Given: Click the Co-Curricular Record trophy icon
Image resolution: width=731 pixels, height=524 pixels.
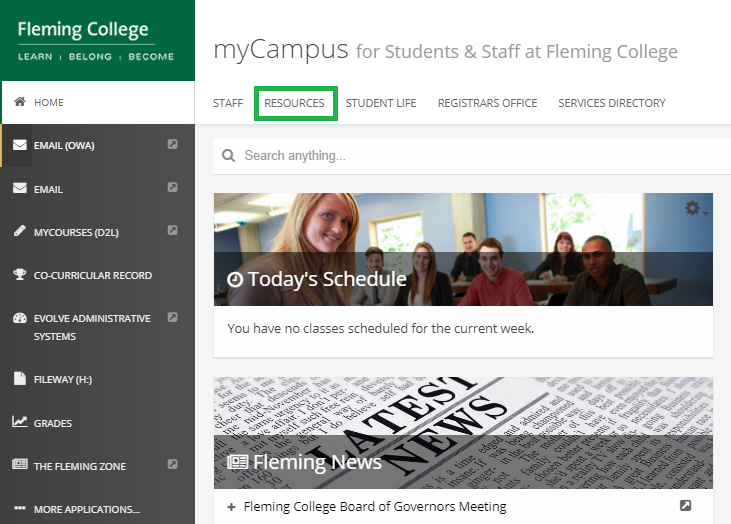Looking at the screenshot, I should [x=20, y=274].
